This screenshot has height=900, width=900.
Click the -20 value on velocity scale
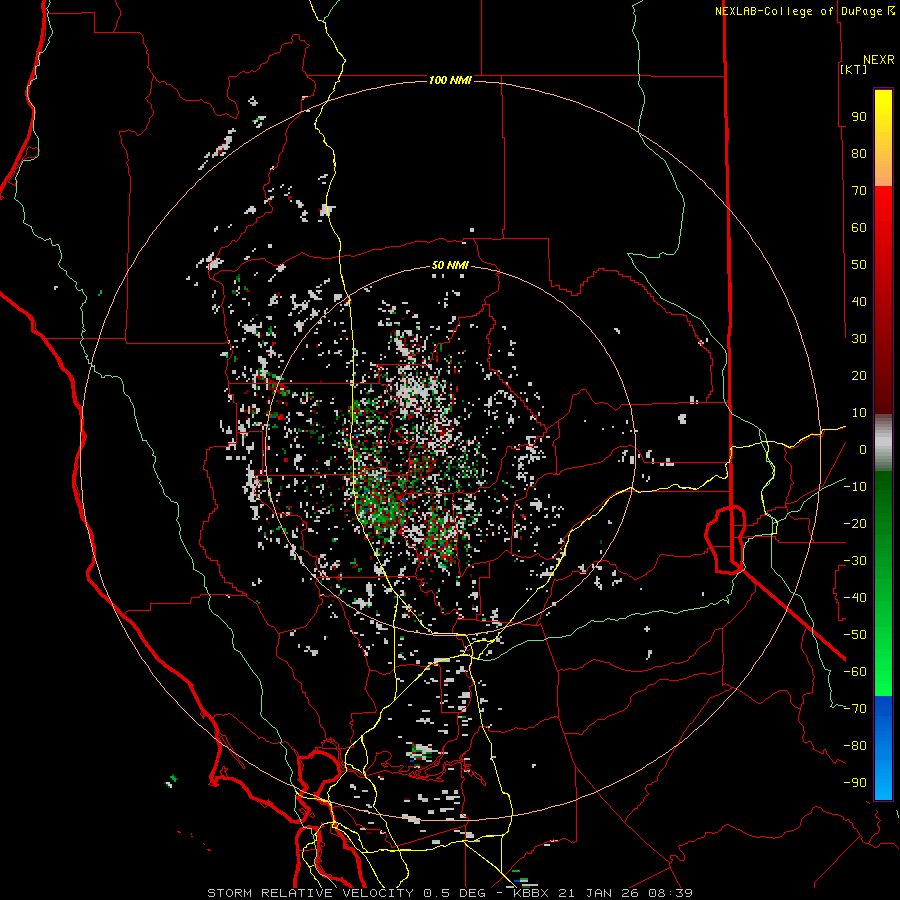click(x=855, y=523)
